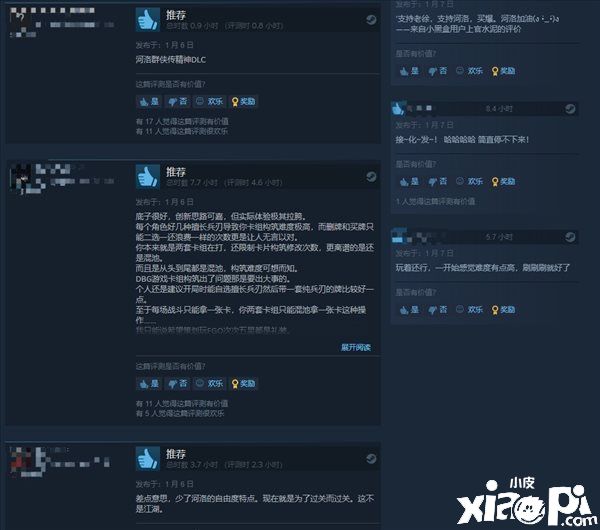
Task: Vote 否 on the 7.7-hour review
Action: tap(178, 383)
